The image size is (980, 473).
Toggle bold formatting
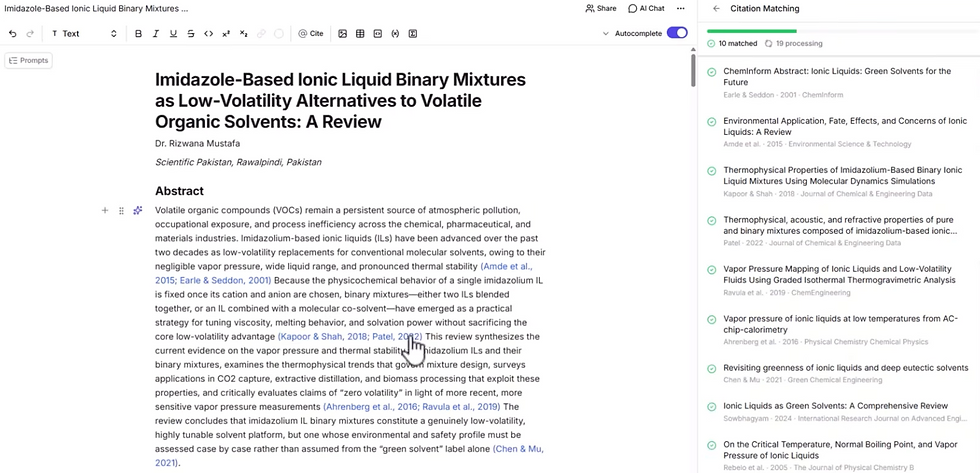[139, 34]
